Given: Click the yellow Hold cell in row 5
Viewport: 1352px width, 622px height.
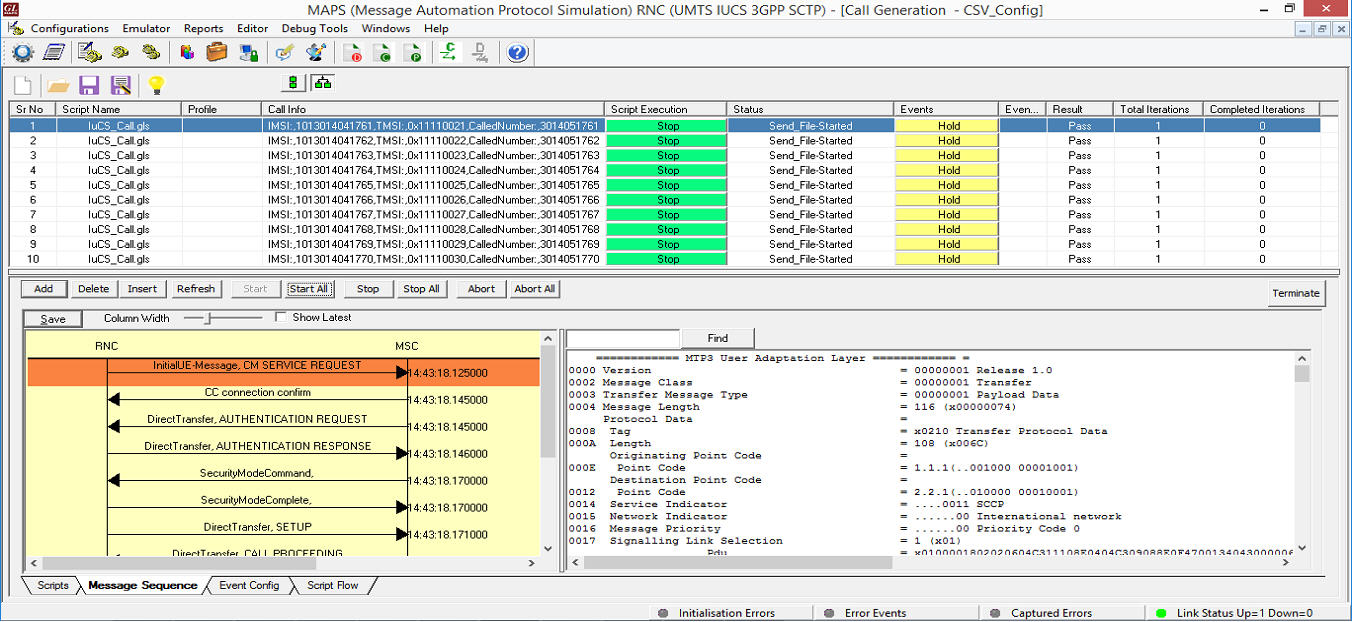Looking at the screenshot, I should (x=948, y=185).
